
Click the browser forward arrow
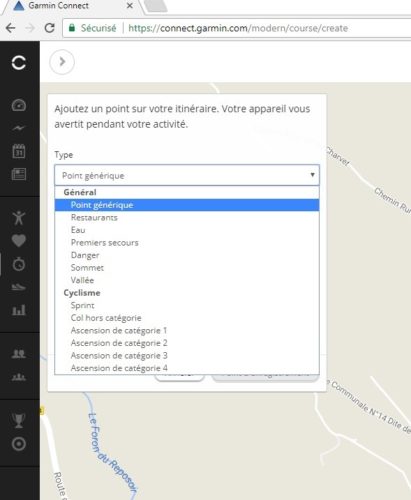[x=30, y=28]
